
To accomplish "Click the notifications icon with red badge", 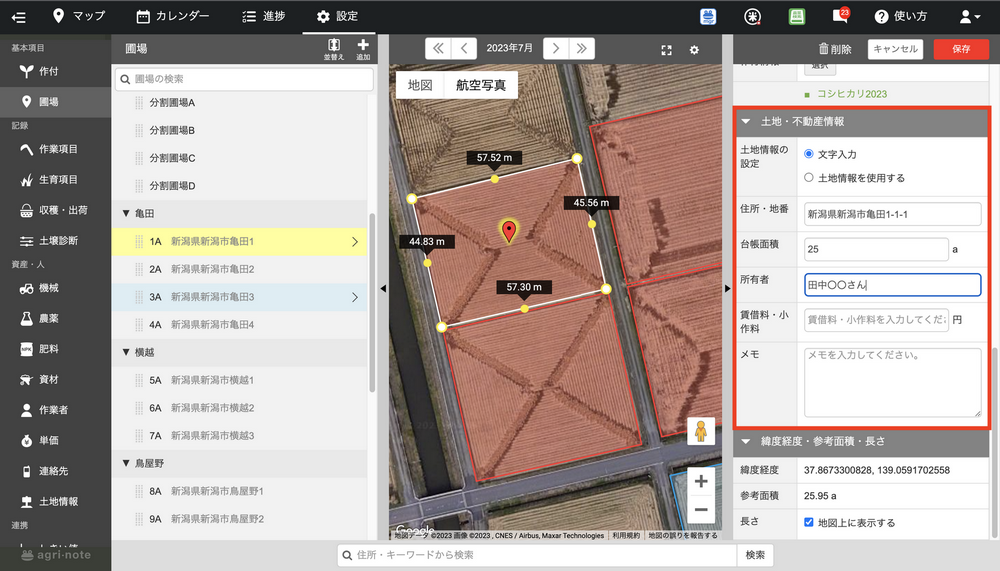I will 840,16.
